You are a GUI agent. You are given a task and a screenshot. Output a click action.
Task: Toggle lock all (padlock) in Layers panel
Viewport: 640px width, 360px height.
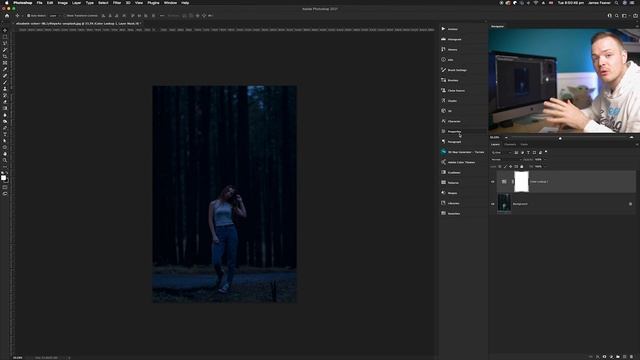click(521, 167)
